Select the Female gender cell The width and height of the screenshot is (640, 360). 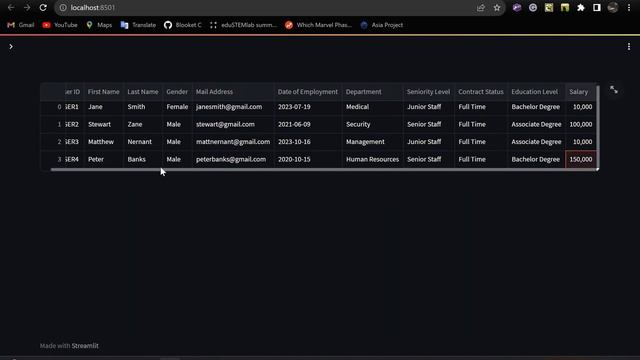click(177, 107)
